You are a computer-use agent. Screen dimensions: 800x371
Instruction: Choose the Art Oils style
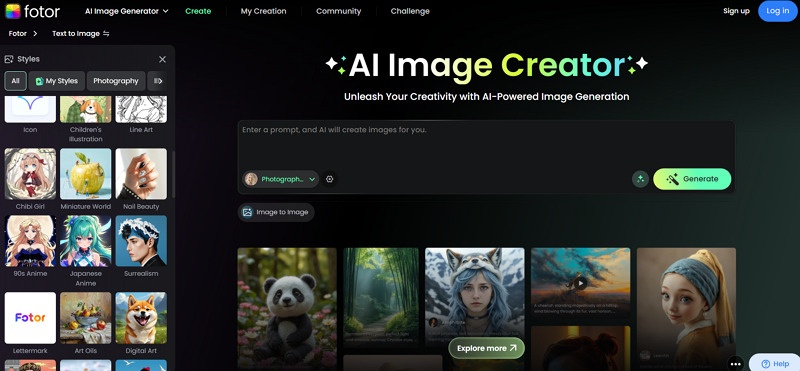(86, 317)
